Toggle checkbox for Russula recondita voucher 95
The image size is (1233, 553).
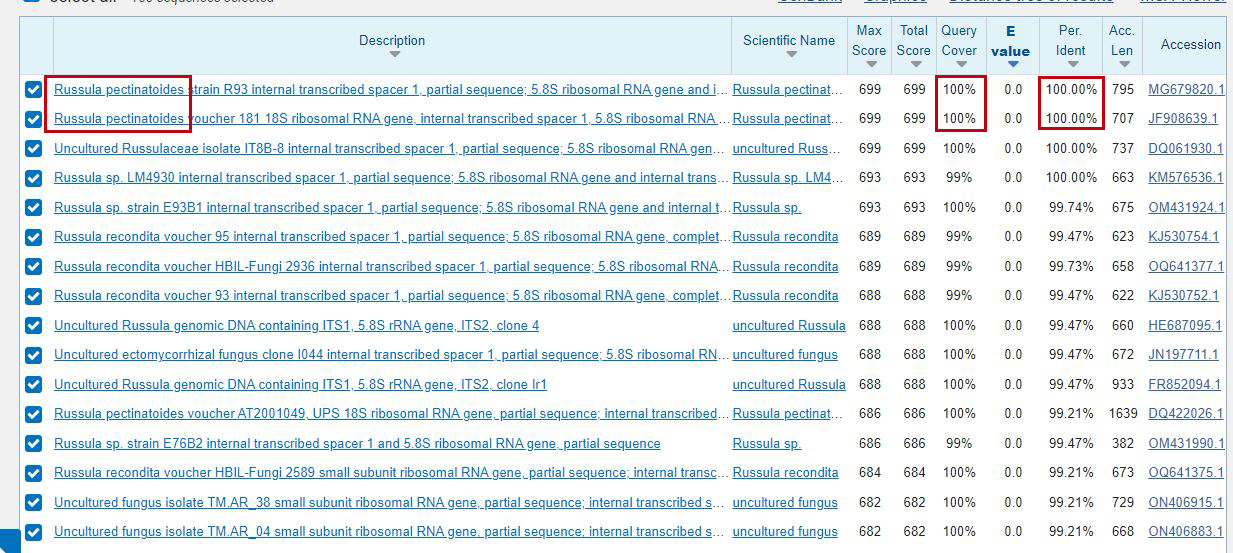coord(34,237)
